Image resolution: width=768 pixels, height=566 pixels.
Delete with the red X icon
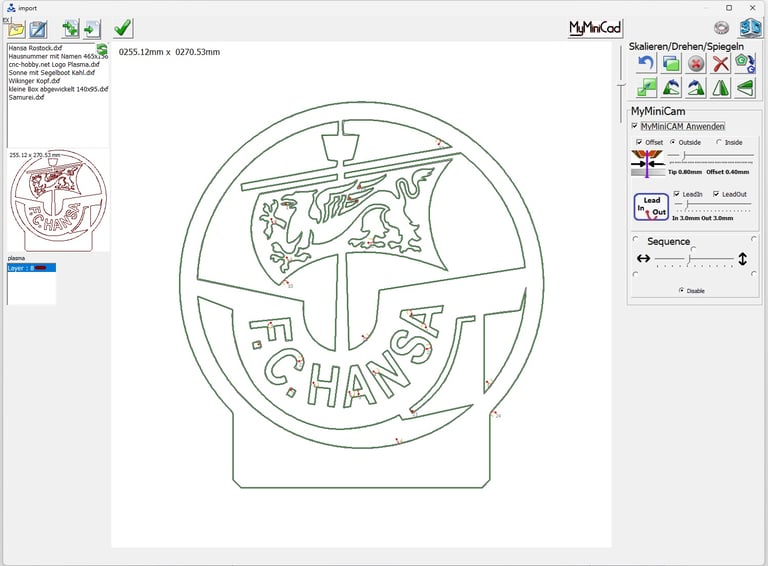coord(720,64)
